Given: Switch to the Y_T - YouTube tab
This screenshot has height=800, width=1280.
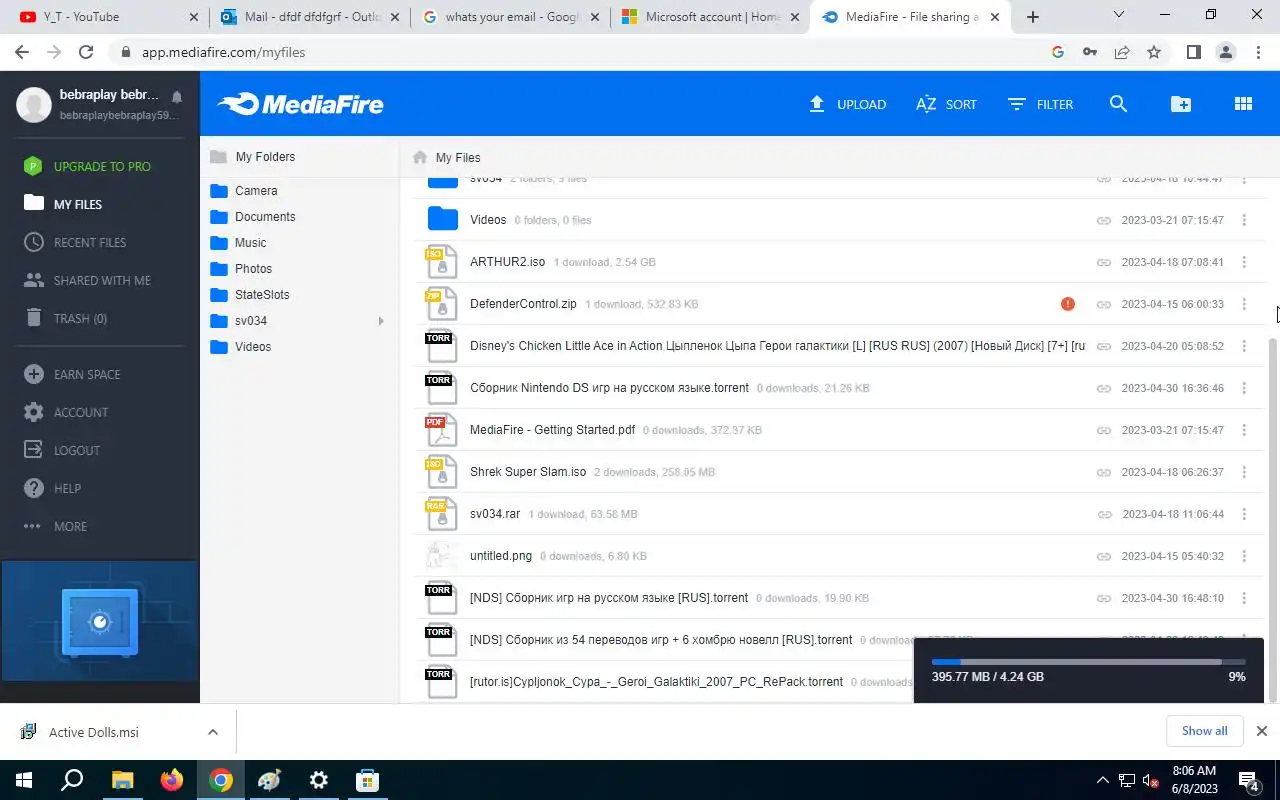Looking at the screenshot, I should click(x=107, y=17).
